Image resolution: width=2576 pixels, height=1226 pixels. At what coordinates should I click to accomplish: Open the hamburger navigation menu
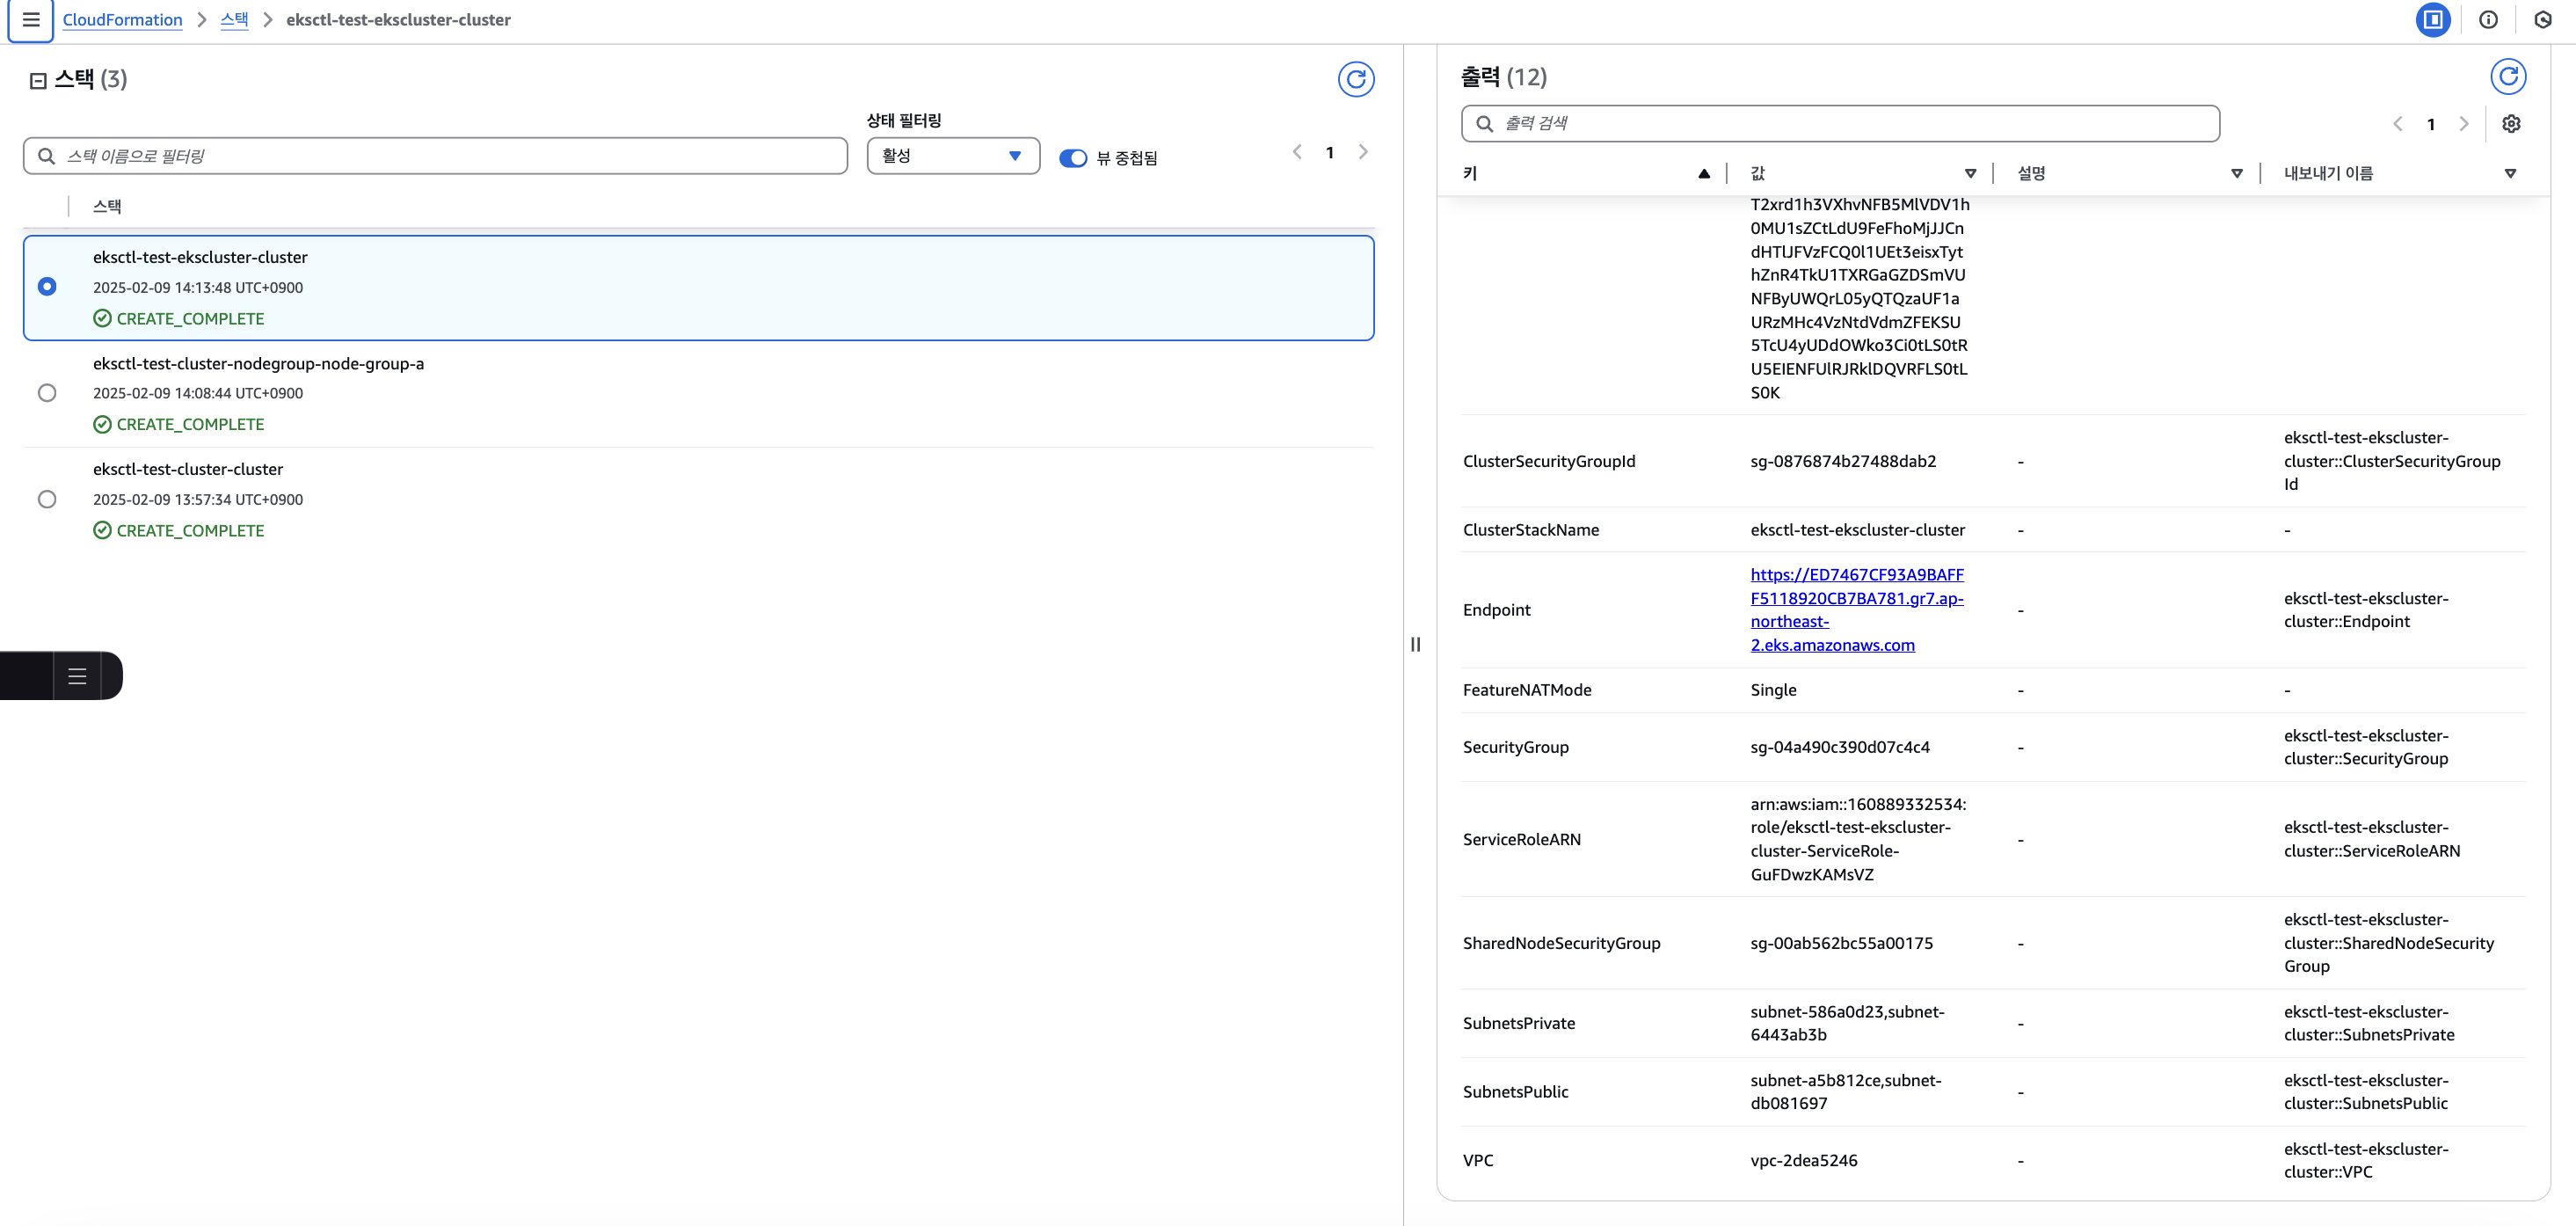coord(31,20)
